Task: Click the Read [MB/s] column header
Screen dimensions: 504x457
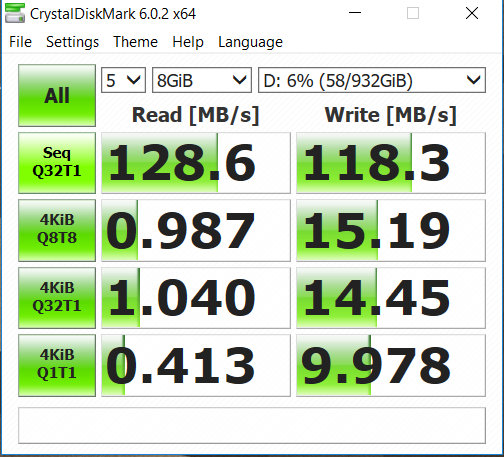Action: pos(196,115)
